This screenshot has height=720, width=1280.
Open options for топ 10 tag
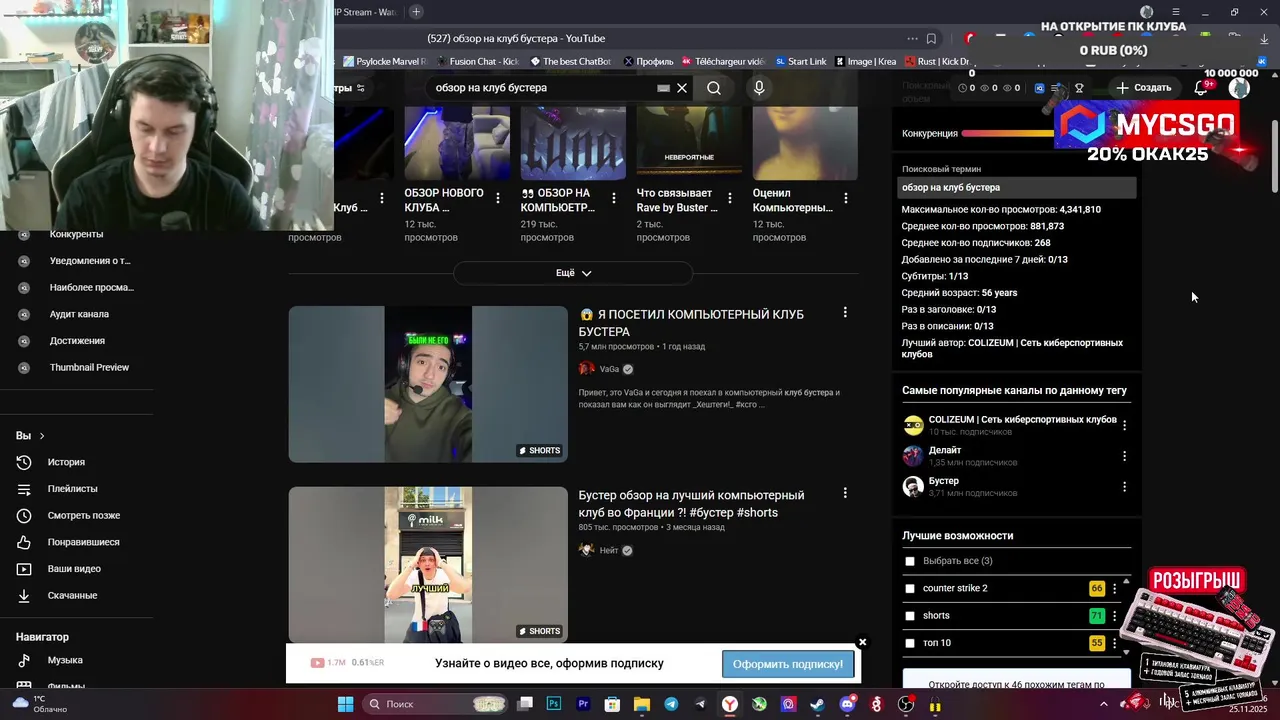tap(1114, 643)
